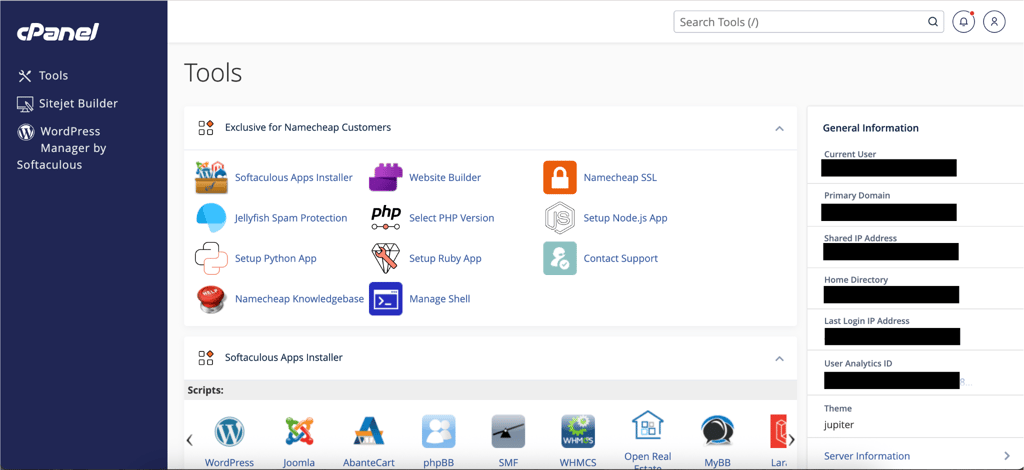
Task: Click the Setup Python App link
Action: (x=276, y=258)
